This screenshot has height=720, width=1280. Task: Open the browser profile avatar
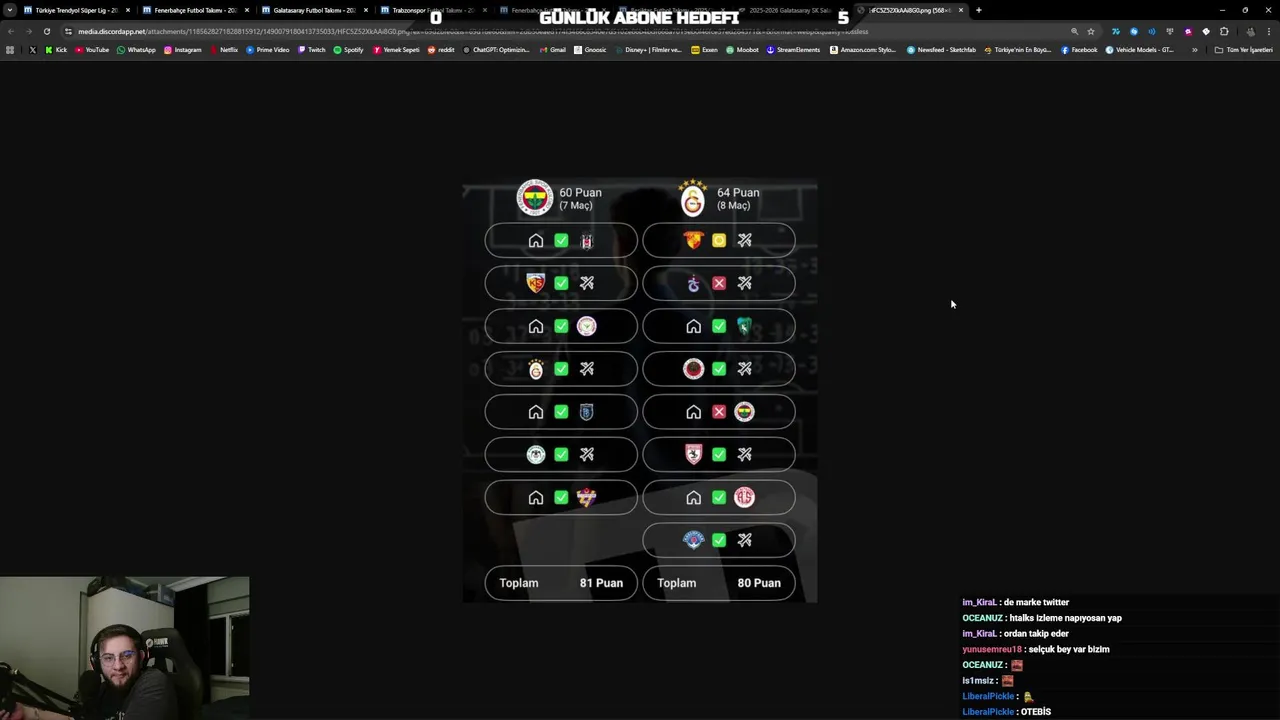1250,31
